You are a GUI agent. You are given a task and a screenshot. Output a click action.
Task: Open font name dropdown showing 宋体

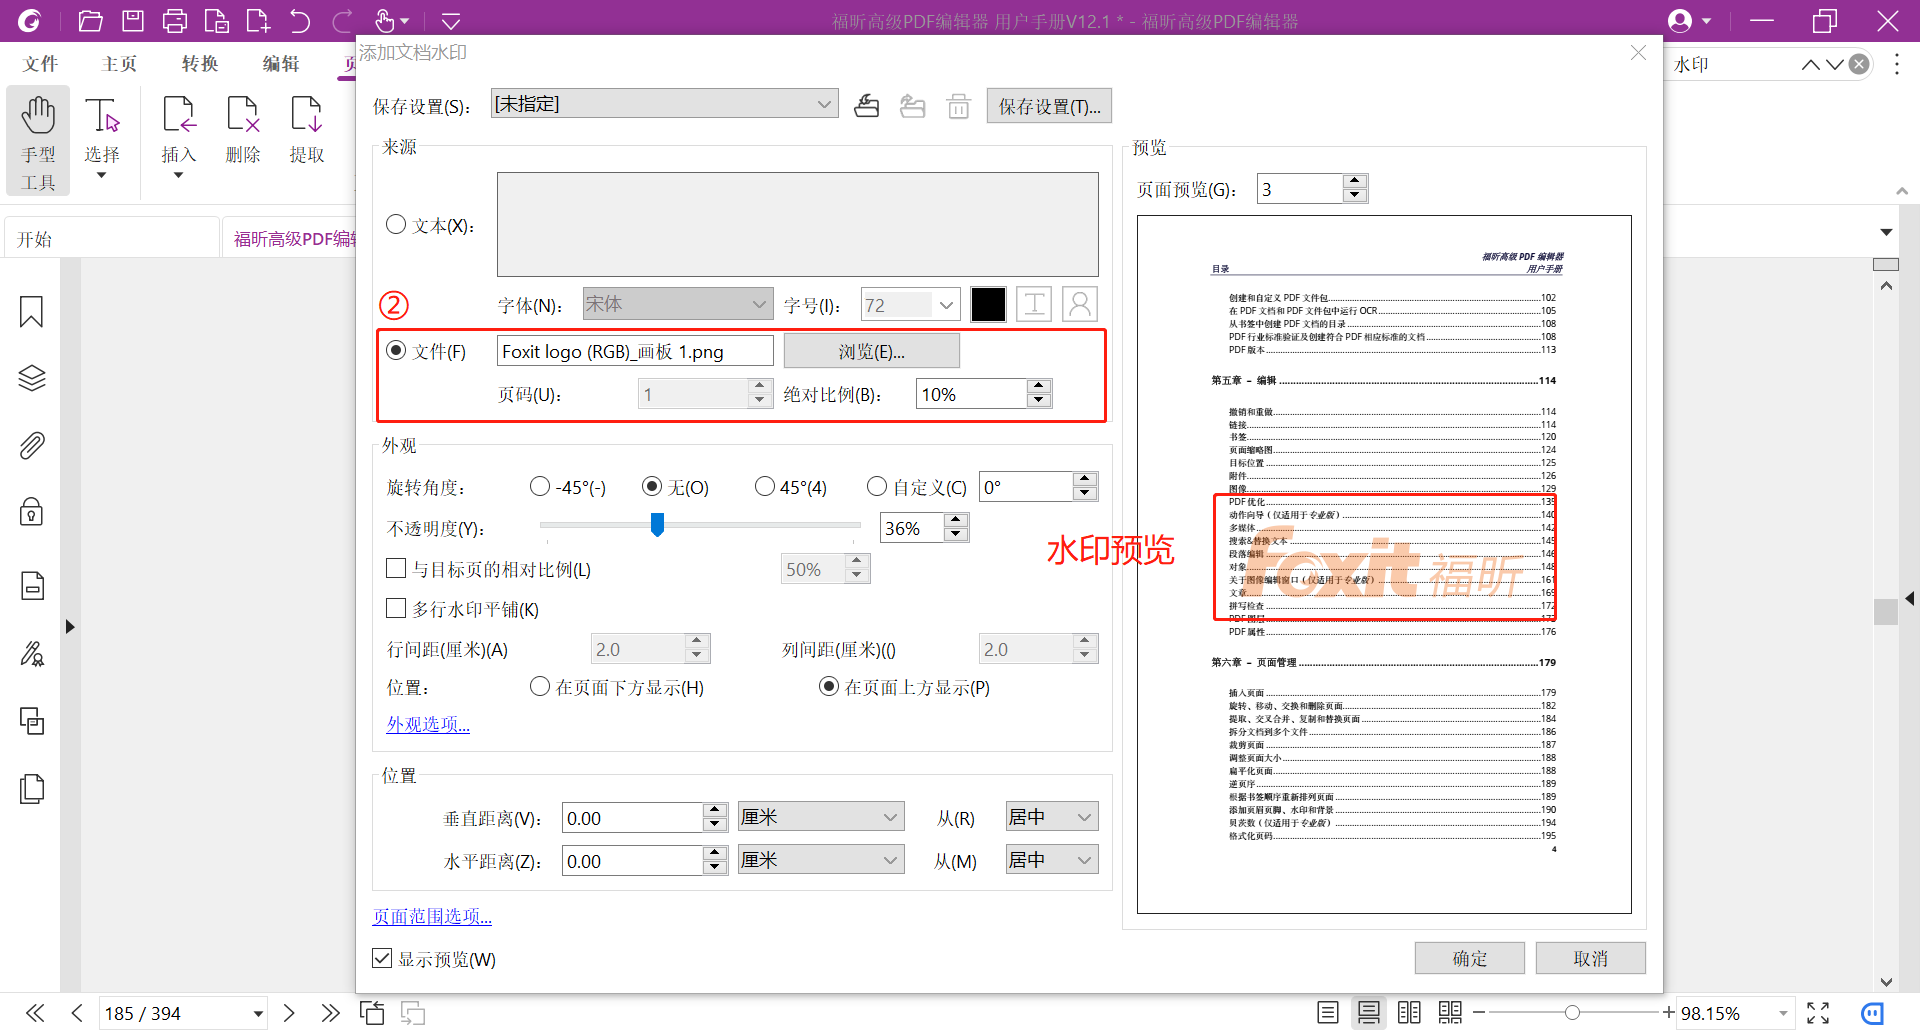[x=678, y=304]
